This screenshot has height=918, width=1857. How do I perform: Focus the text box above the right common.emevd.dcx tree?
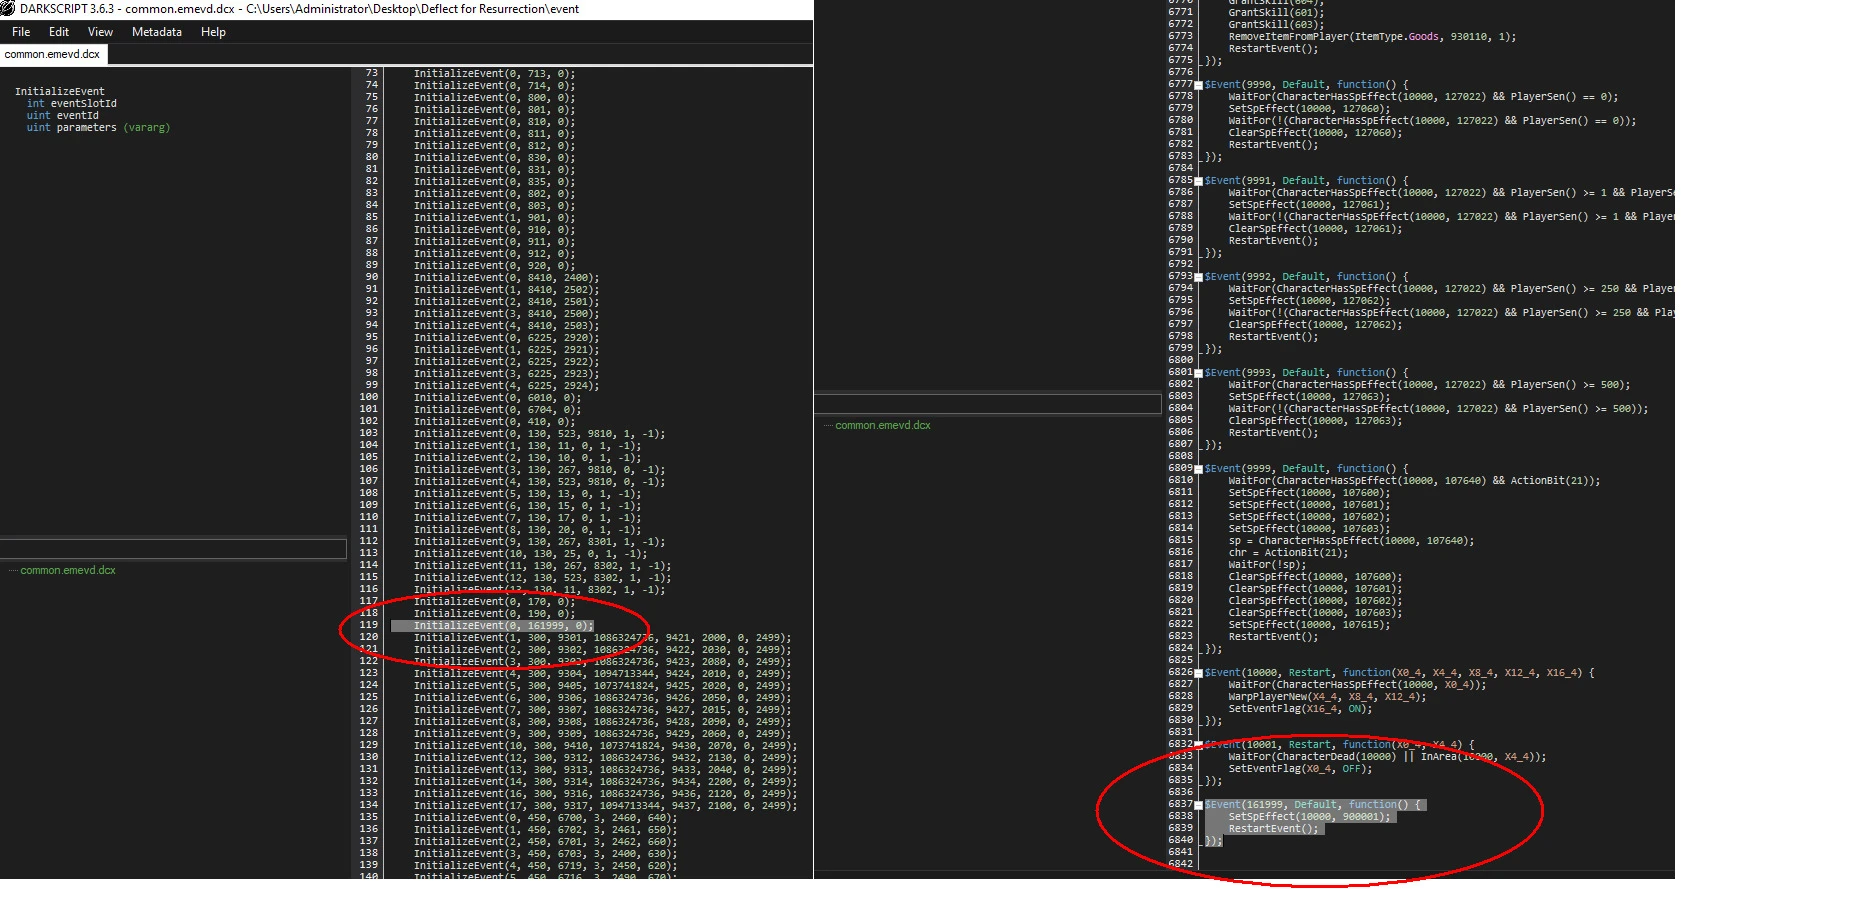click(988, 403)
